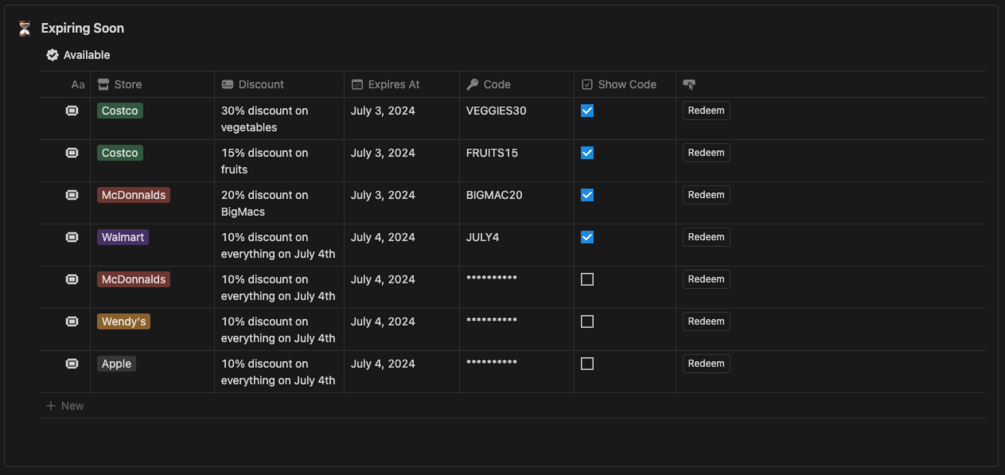
Task: Redeem the Wendy's coupon
Action: (706, 322)
